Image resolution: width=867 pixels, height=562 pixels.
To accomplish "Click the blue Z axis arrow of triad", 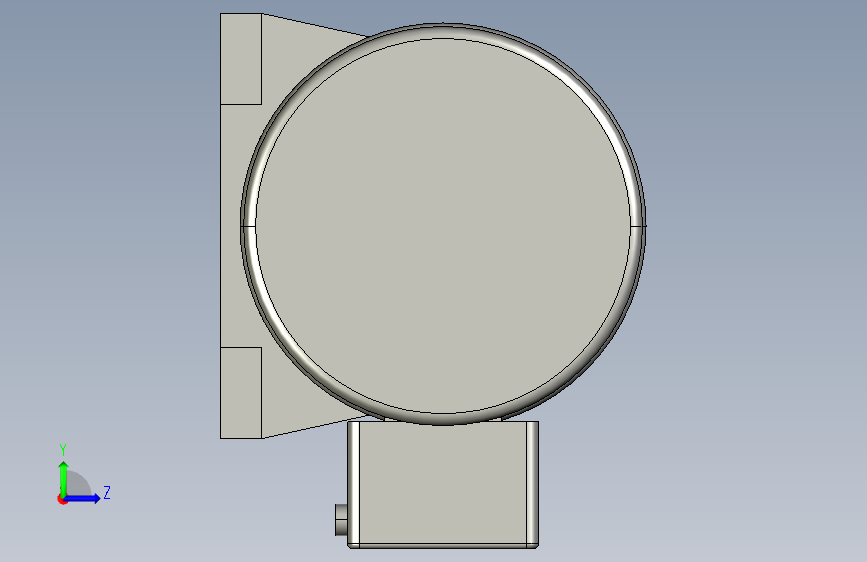I will pyautogui.click(x=83, y=498).
